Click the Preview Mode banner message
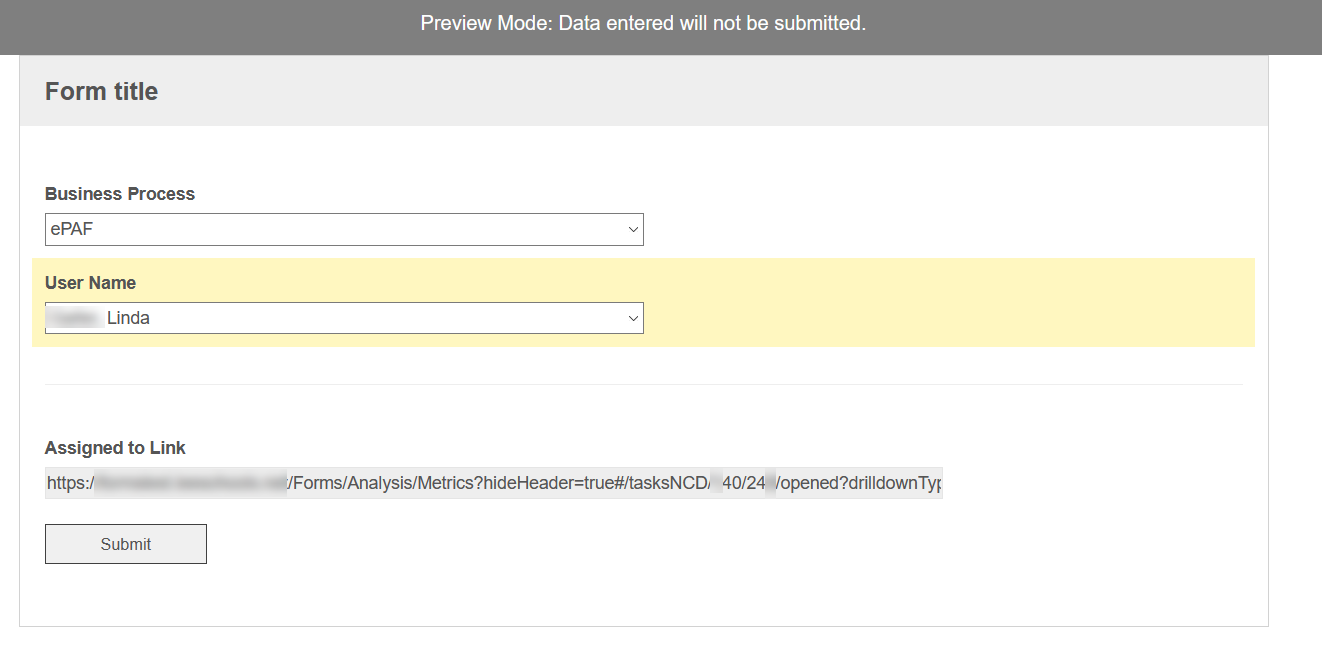This screenshot has height=671, width=1322. [642, 23]
